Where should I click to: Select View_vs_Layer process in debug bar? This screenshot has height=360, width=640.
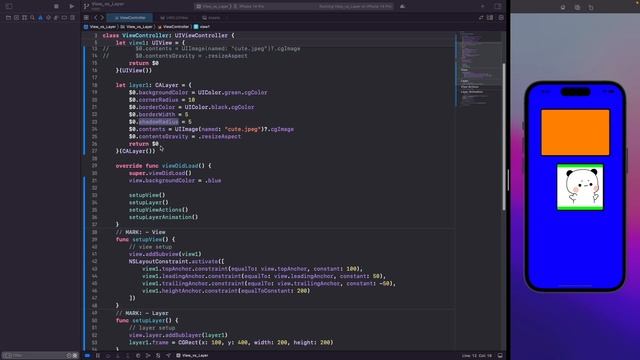(192, 356)
